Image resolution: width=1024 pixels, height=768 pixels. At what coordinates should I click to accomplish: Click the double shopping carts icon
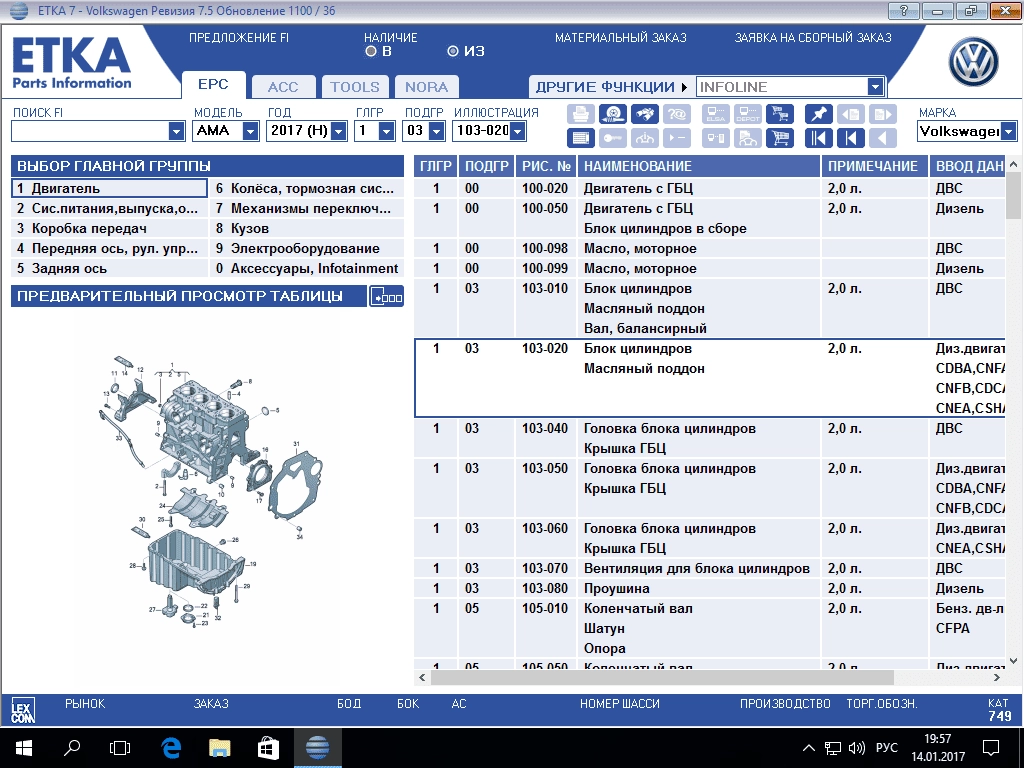(x=780, y=114)
